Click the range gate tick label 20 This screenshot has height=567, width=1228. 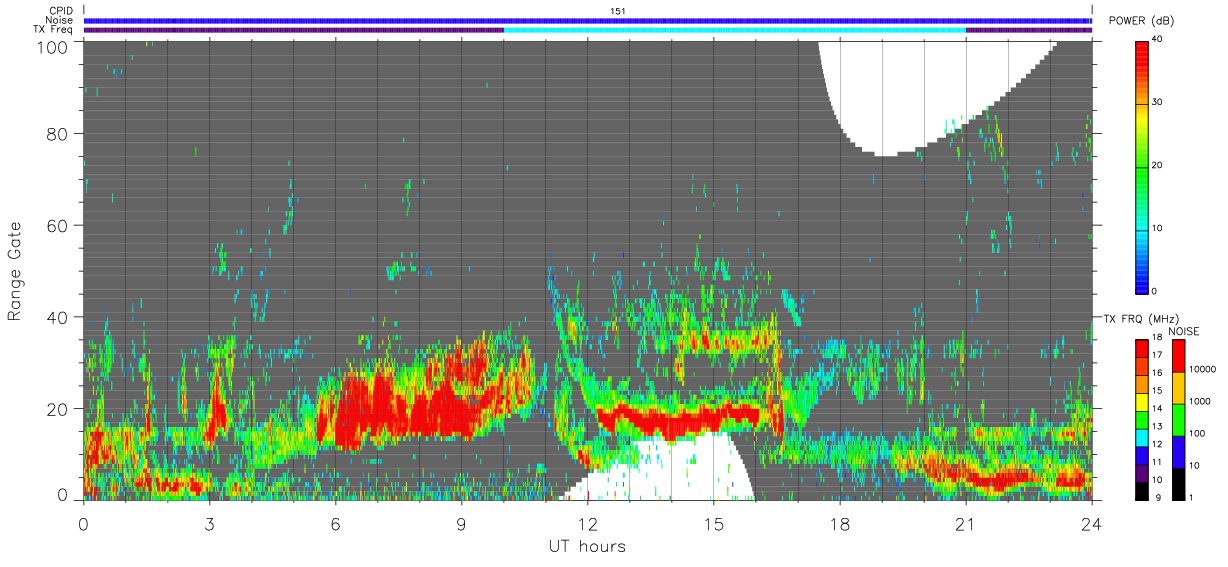tap(57, 409)
